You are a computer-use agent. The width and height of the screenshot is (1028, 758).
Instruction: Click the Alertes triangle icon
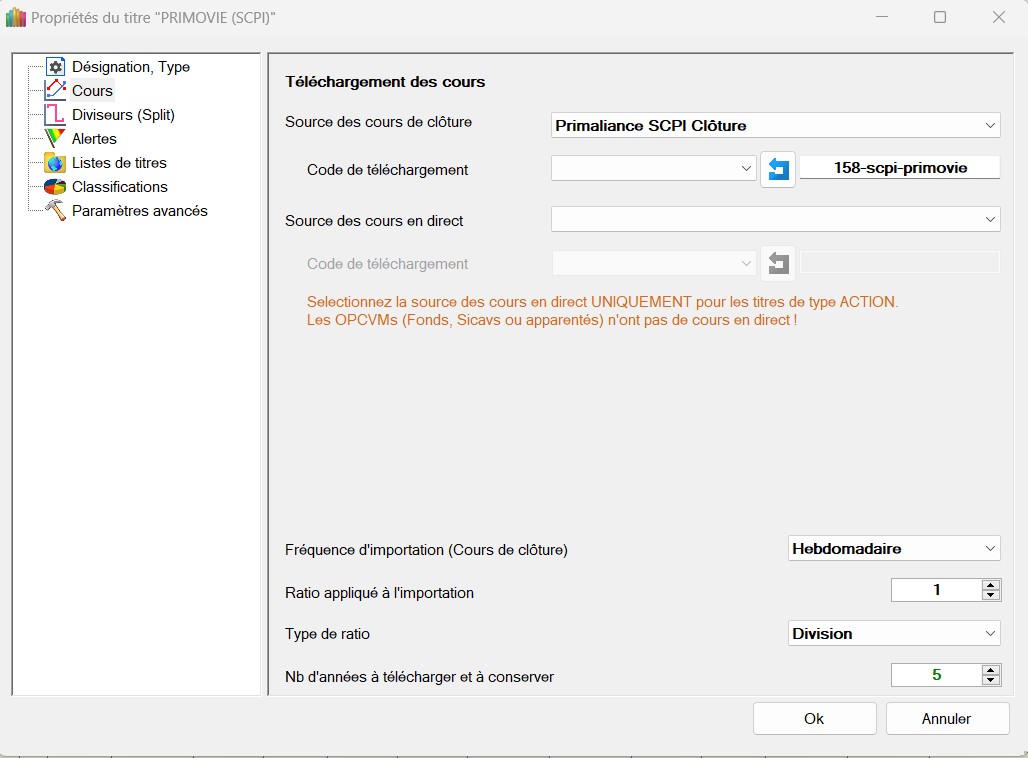(55, 139)
